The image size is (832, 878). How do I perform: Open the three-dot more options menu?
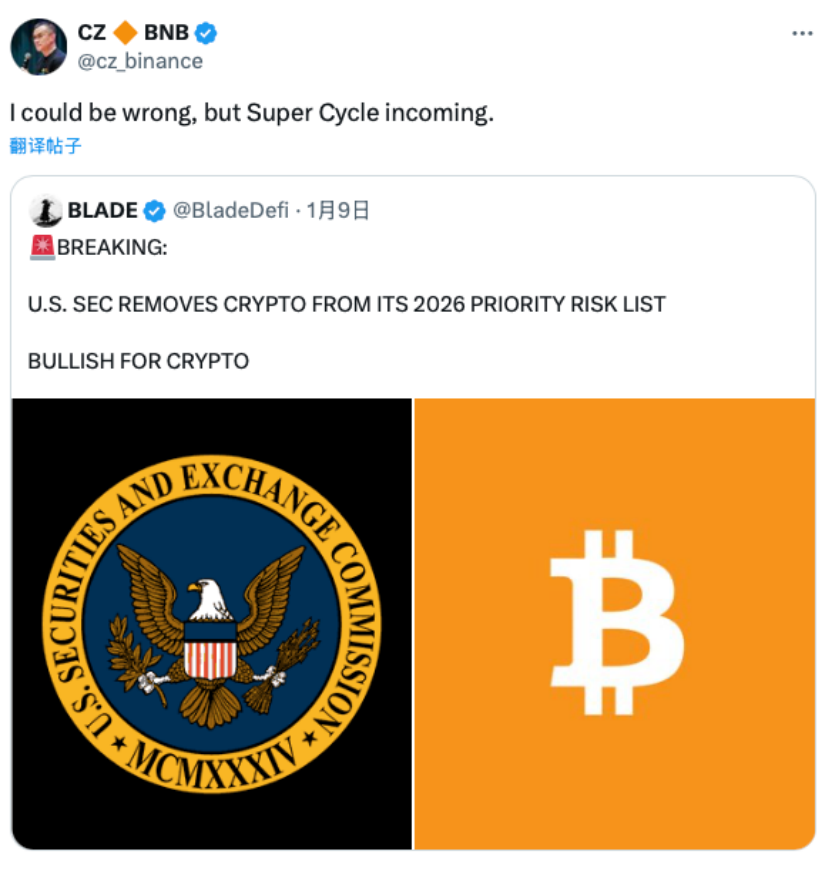pyautogui.click(x=802, y=33)
